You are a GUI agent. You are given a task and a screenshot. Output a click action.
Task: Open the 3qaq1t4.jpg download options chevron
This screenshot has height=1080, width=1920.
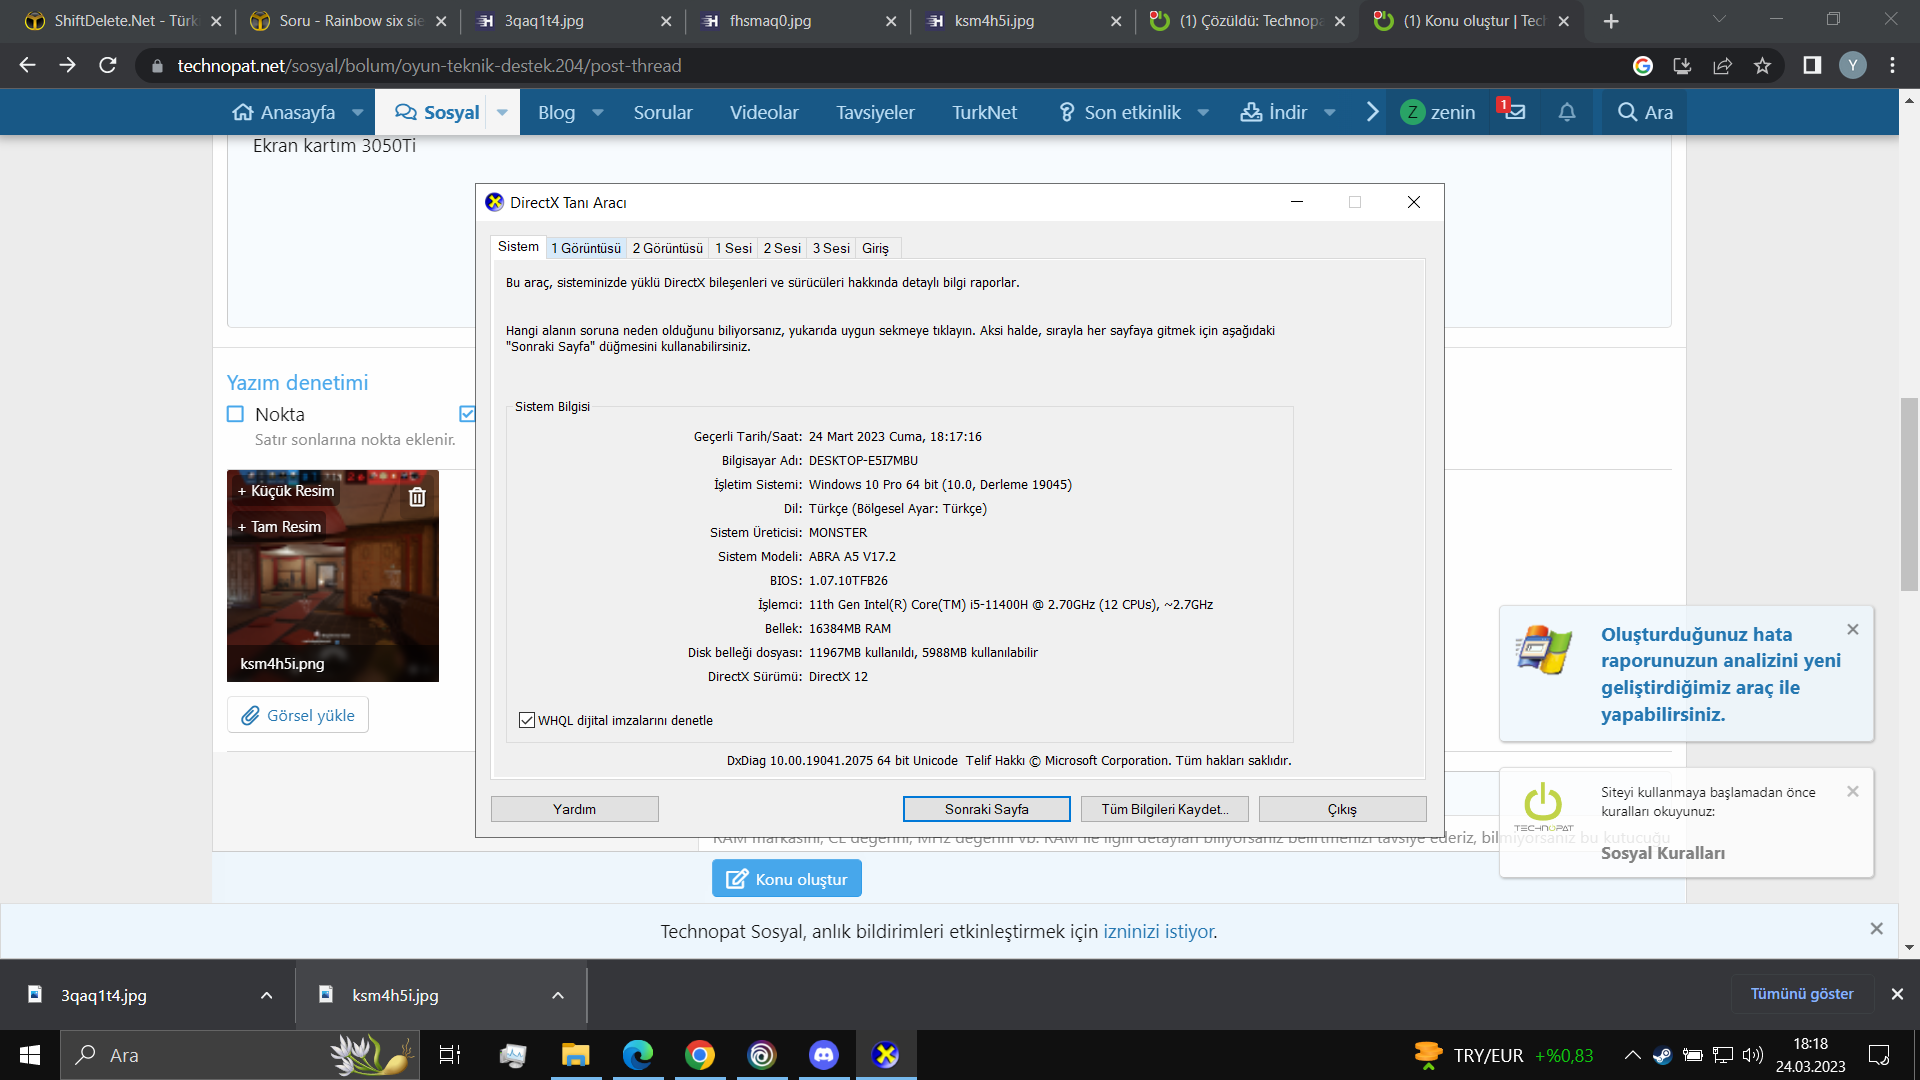coord(266,995)
